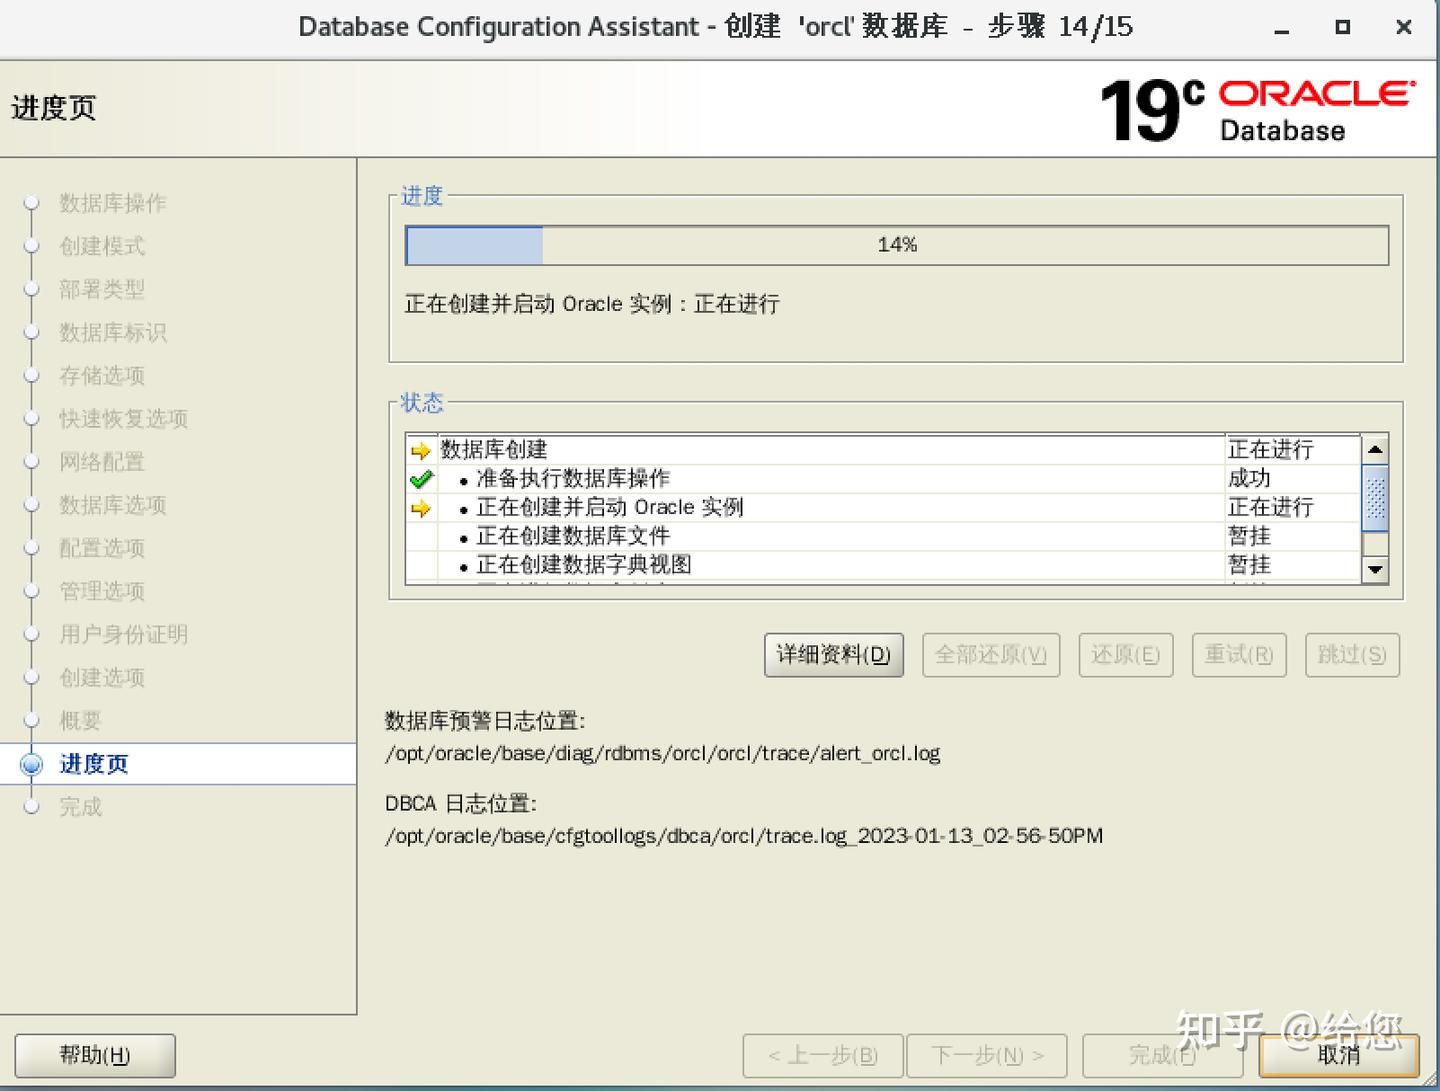Click the 跳过(S) skip button
Screen dimensions: 1440x1091
1352,655
